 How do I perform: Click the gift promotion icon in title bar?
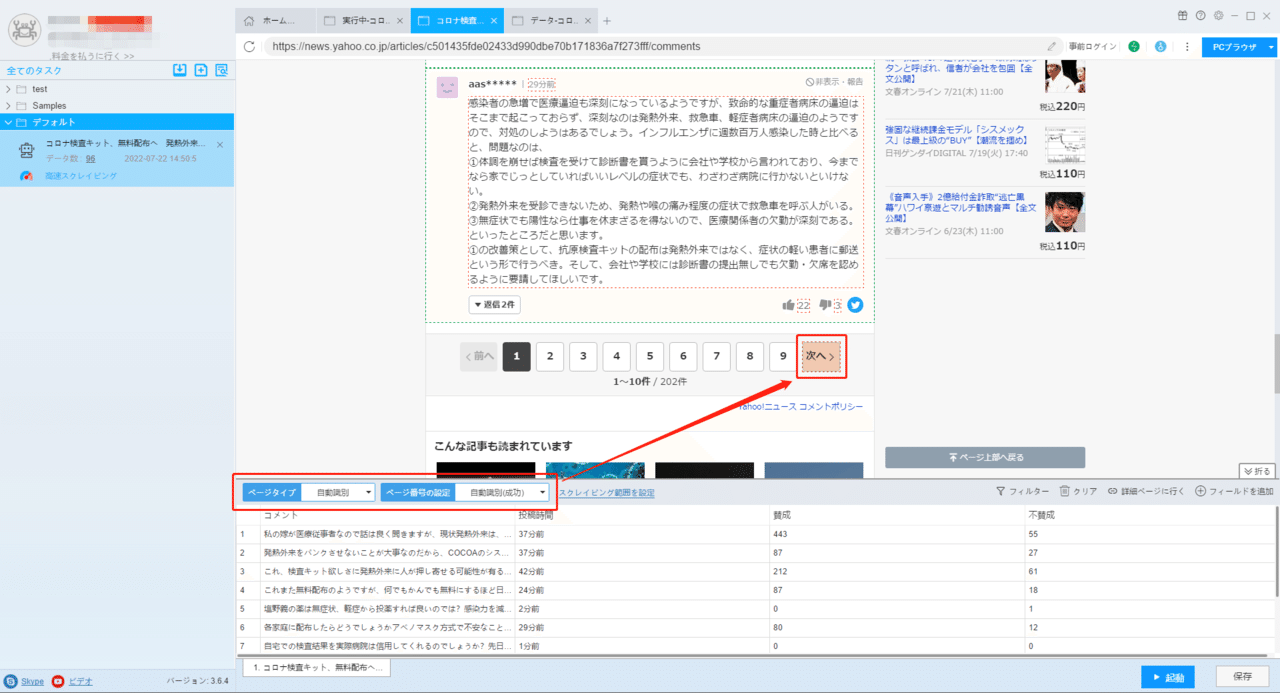tap(1182, 16)
